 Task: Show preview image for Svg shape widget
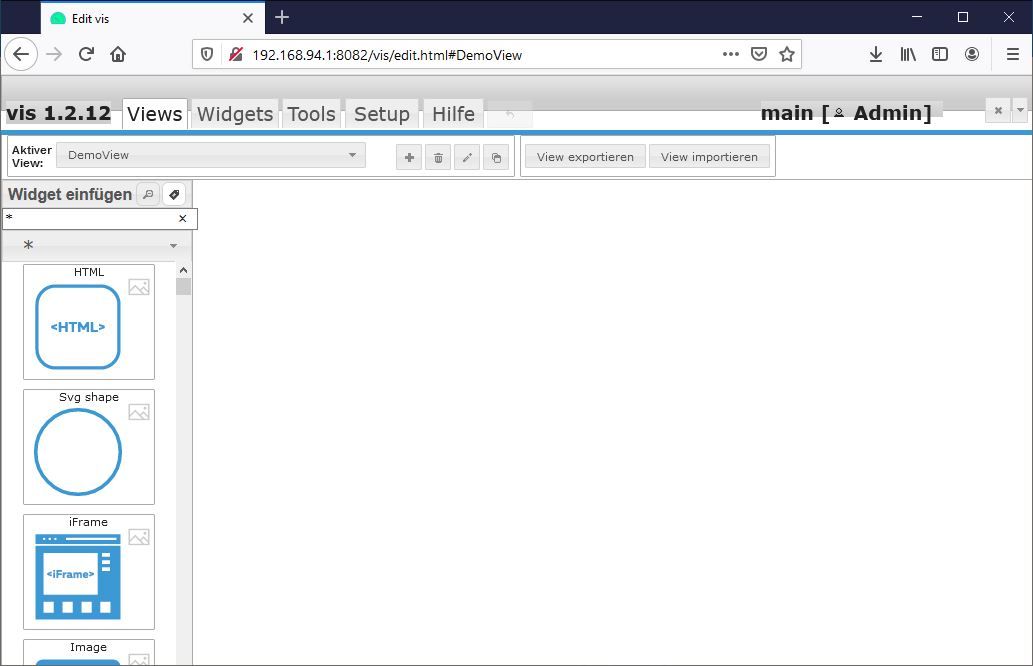tap(139, 412)
